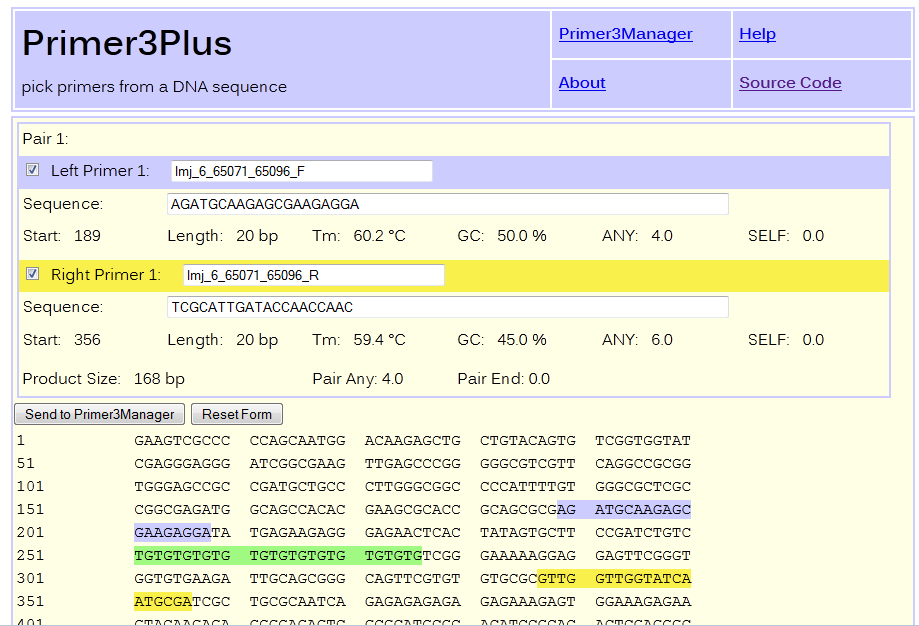Edit the Left Primer 1 name field
Image resolution: width=919 pixels, height=626 pixels.
coord(301,171)
